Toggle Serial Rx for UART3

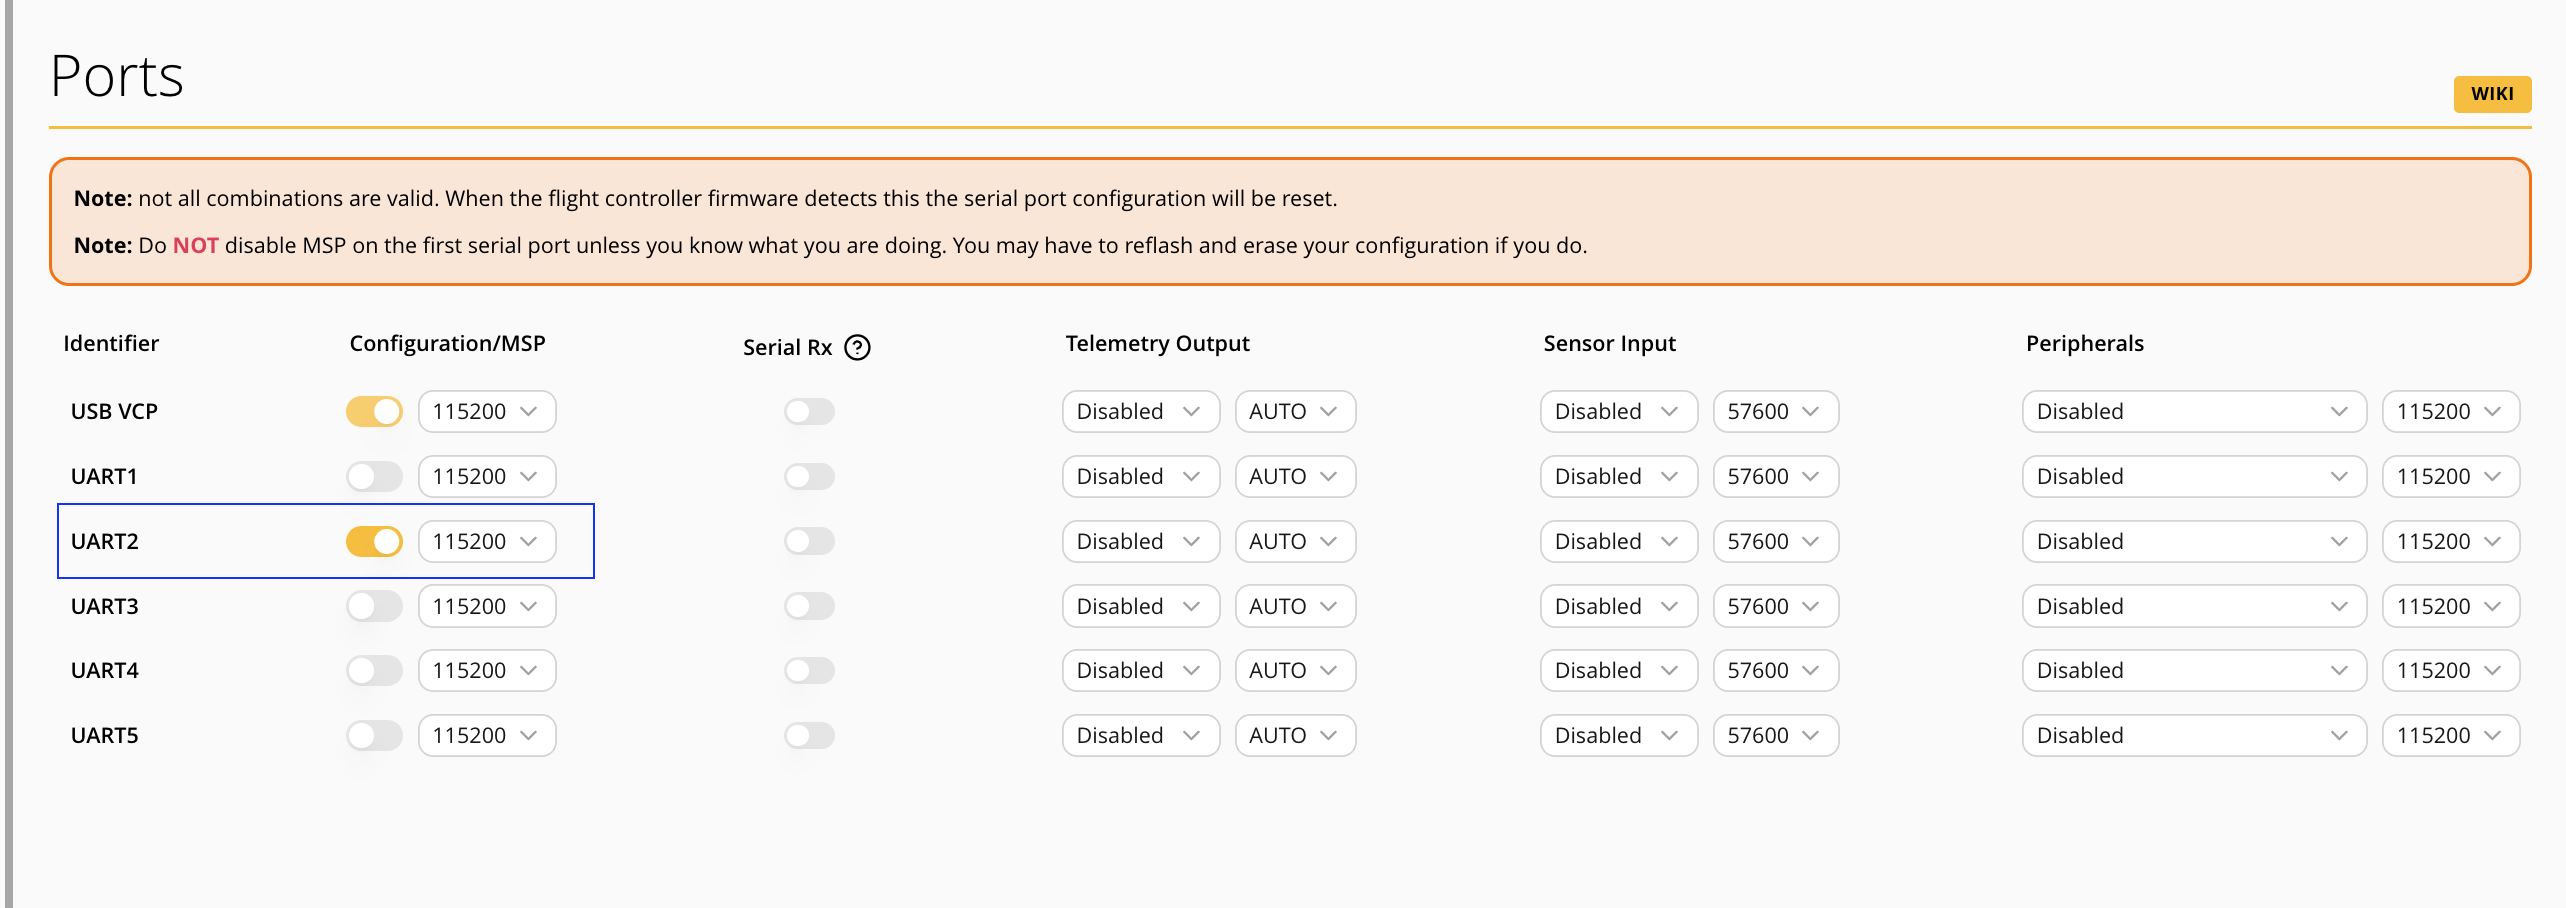pyautogui.click(x=809, y=606)
